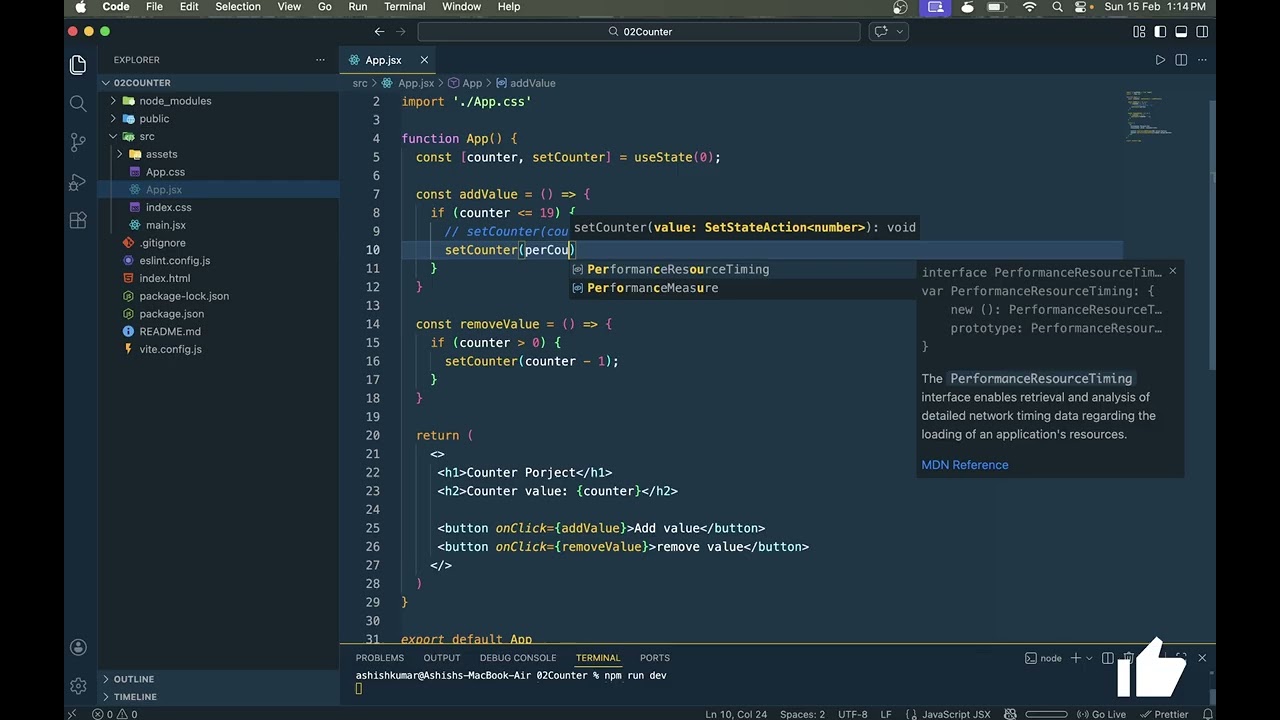Viewport: 1280px width, 720px height.
Task: Toggle the primary side bar
Action: tap(1160, 32)
